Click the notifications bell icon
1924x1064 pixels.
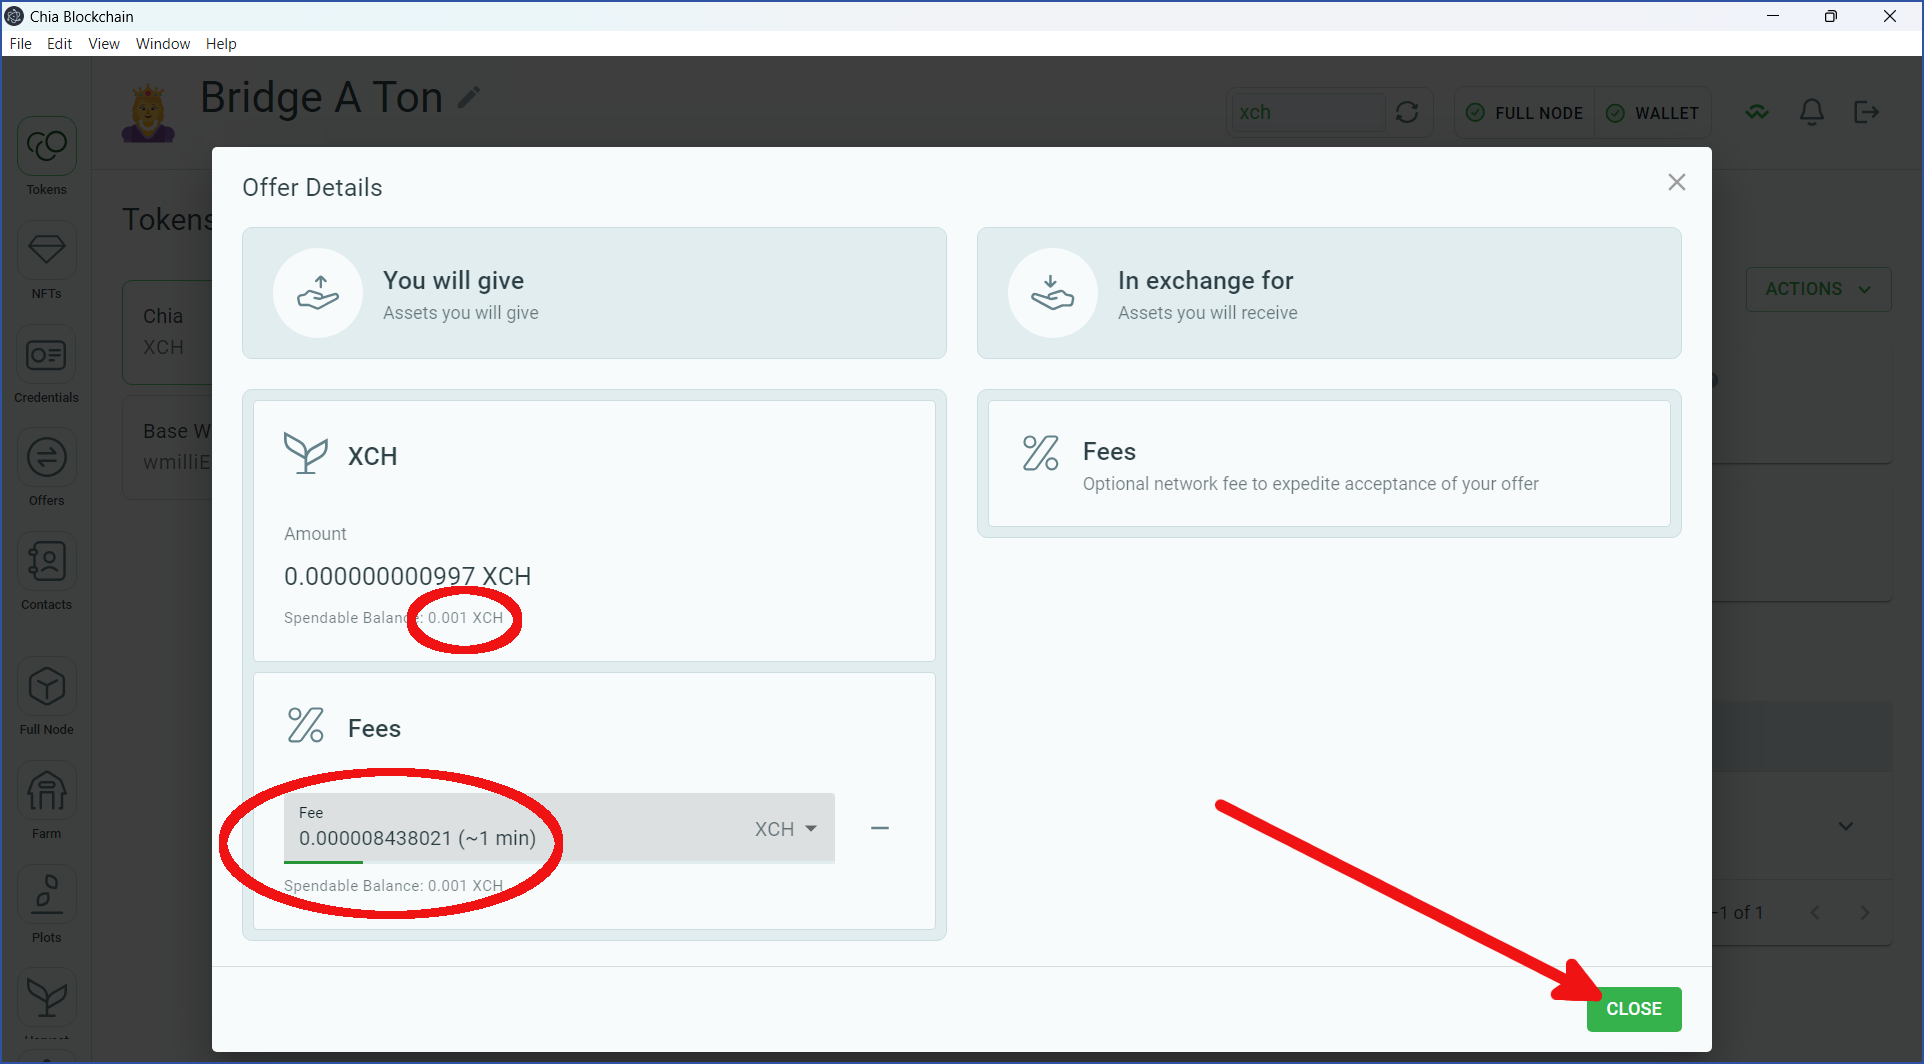pyautogui.click(x=1811, y=112)
